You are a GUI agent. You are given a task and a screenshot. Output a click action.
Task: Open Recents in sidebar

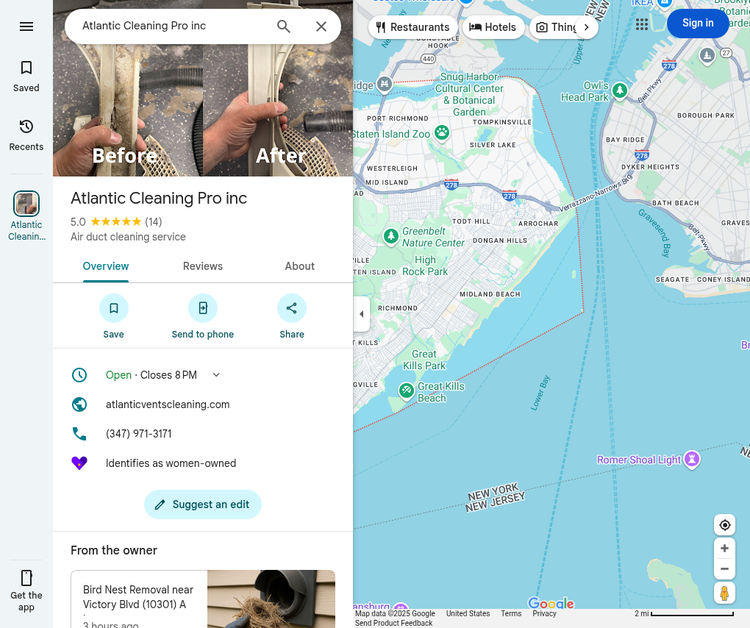pos(26,135)
